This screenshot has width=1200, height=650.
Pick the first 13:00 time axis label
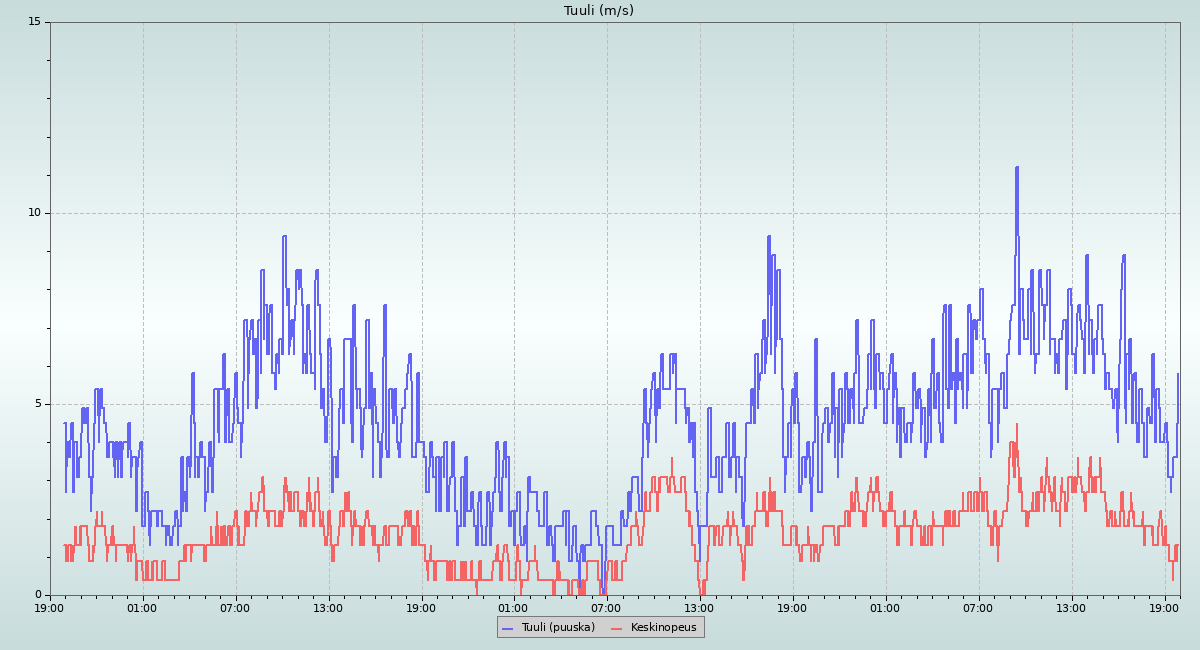point(328,608)
